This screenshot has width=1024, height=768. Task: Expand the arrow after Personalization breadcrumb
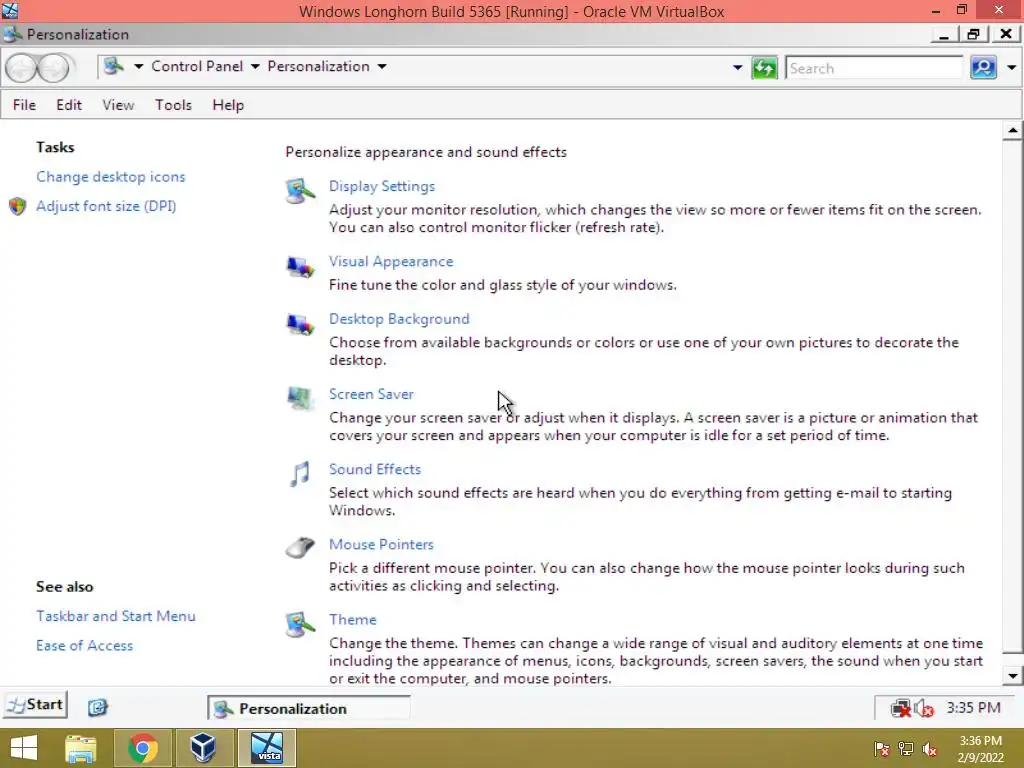(x=382, y=67)
